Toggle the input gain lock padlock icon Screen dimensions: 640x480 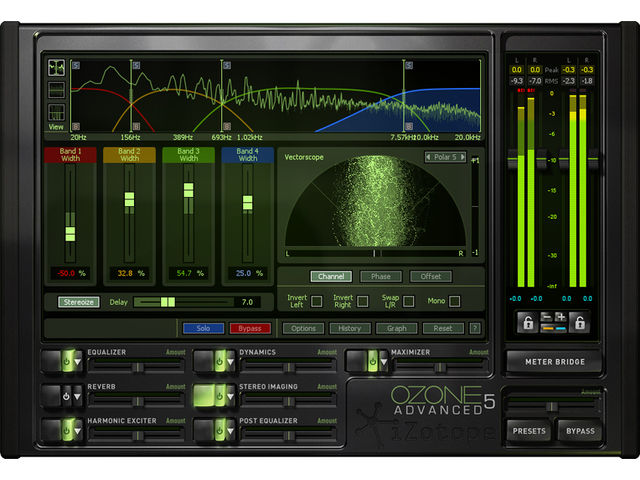(x=528, y=322)
